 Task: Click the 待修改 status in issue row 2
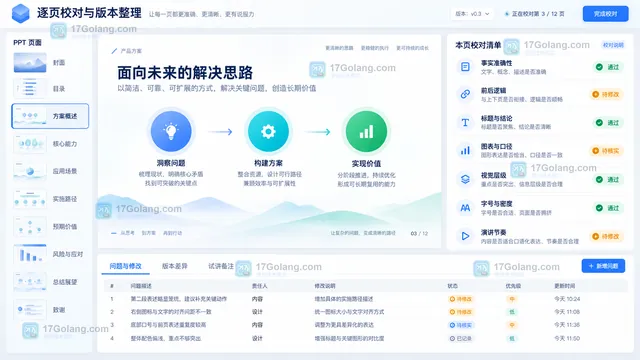click(x=461, y=312)
